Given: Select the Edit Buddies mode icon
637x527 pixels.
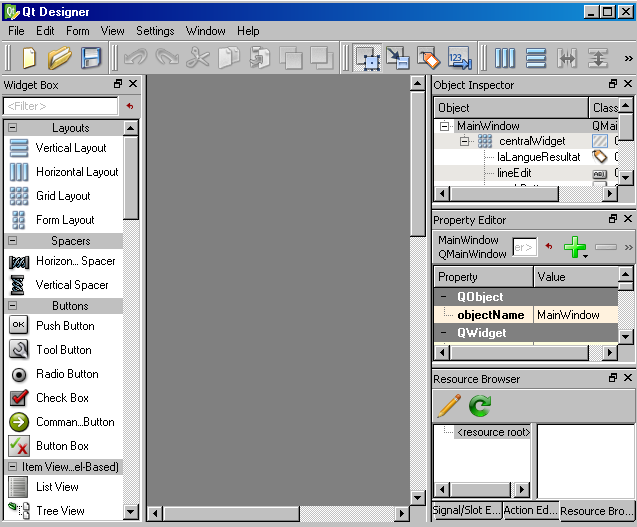Looking at the screenshot, I should [x=429, y=58].
